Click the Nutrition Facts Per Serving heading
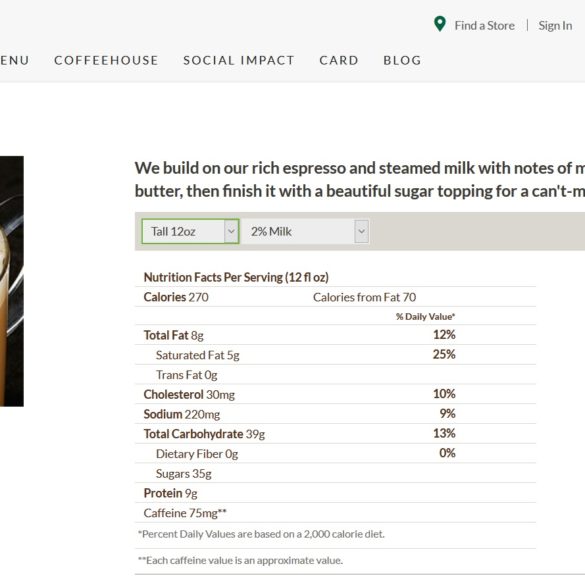Image resolution: width=585 pixels, height=585 pixels. point(236,277)
